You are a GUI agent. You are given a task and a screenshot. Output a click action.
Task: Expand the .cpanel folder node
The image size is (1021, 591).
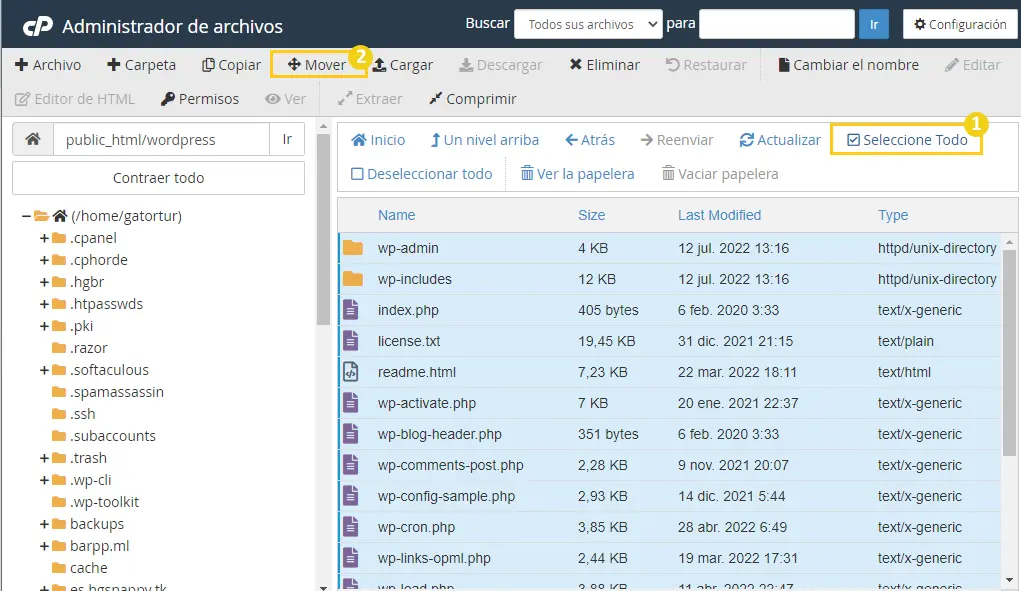[44, 238]
